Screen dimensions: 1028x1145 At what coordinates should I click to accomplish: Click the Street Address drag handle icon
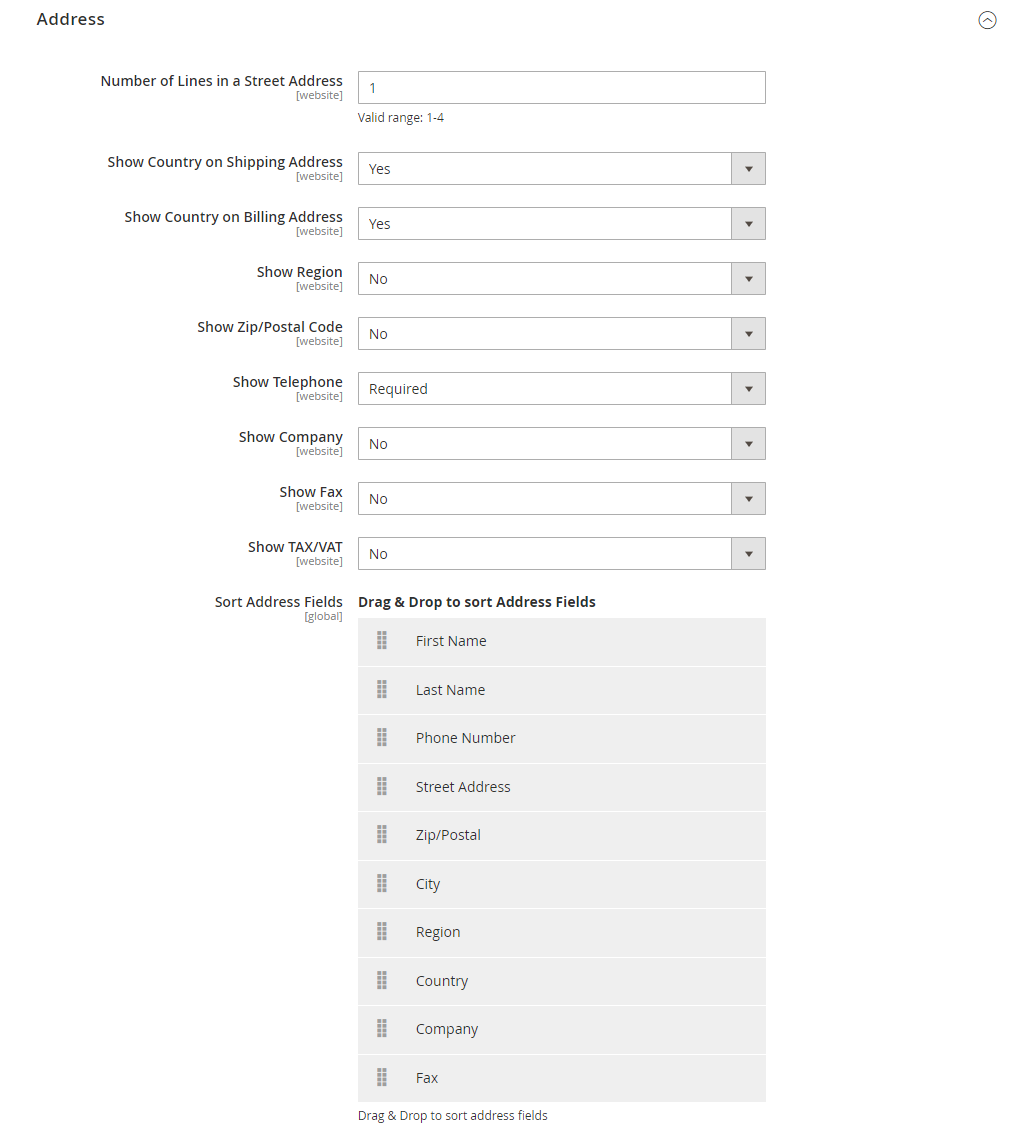(382, 786)
